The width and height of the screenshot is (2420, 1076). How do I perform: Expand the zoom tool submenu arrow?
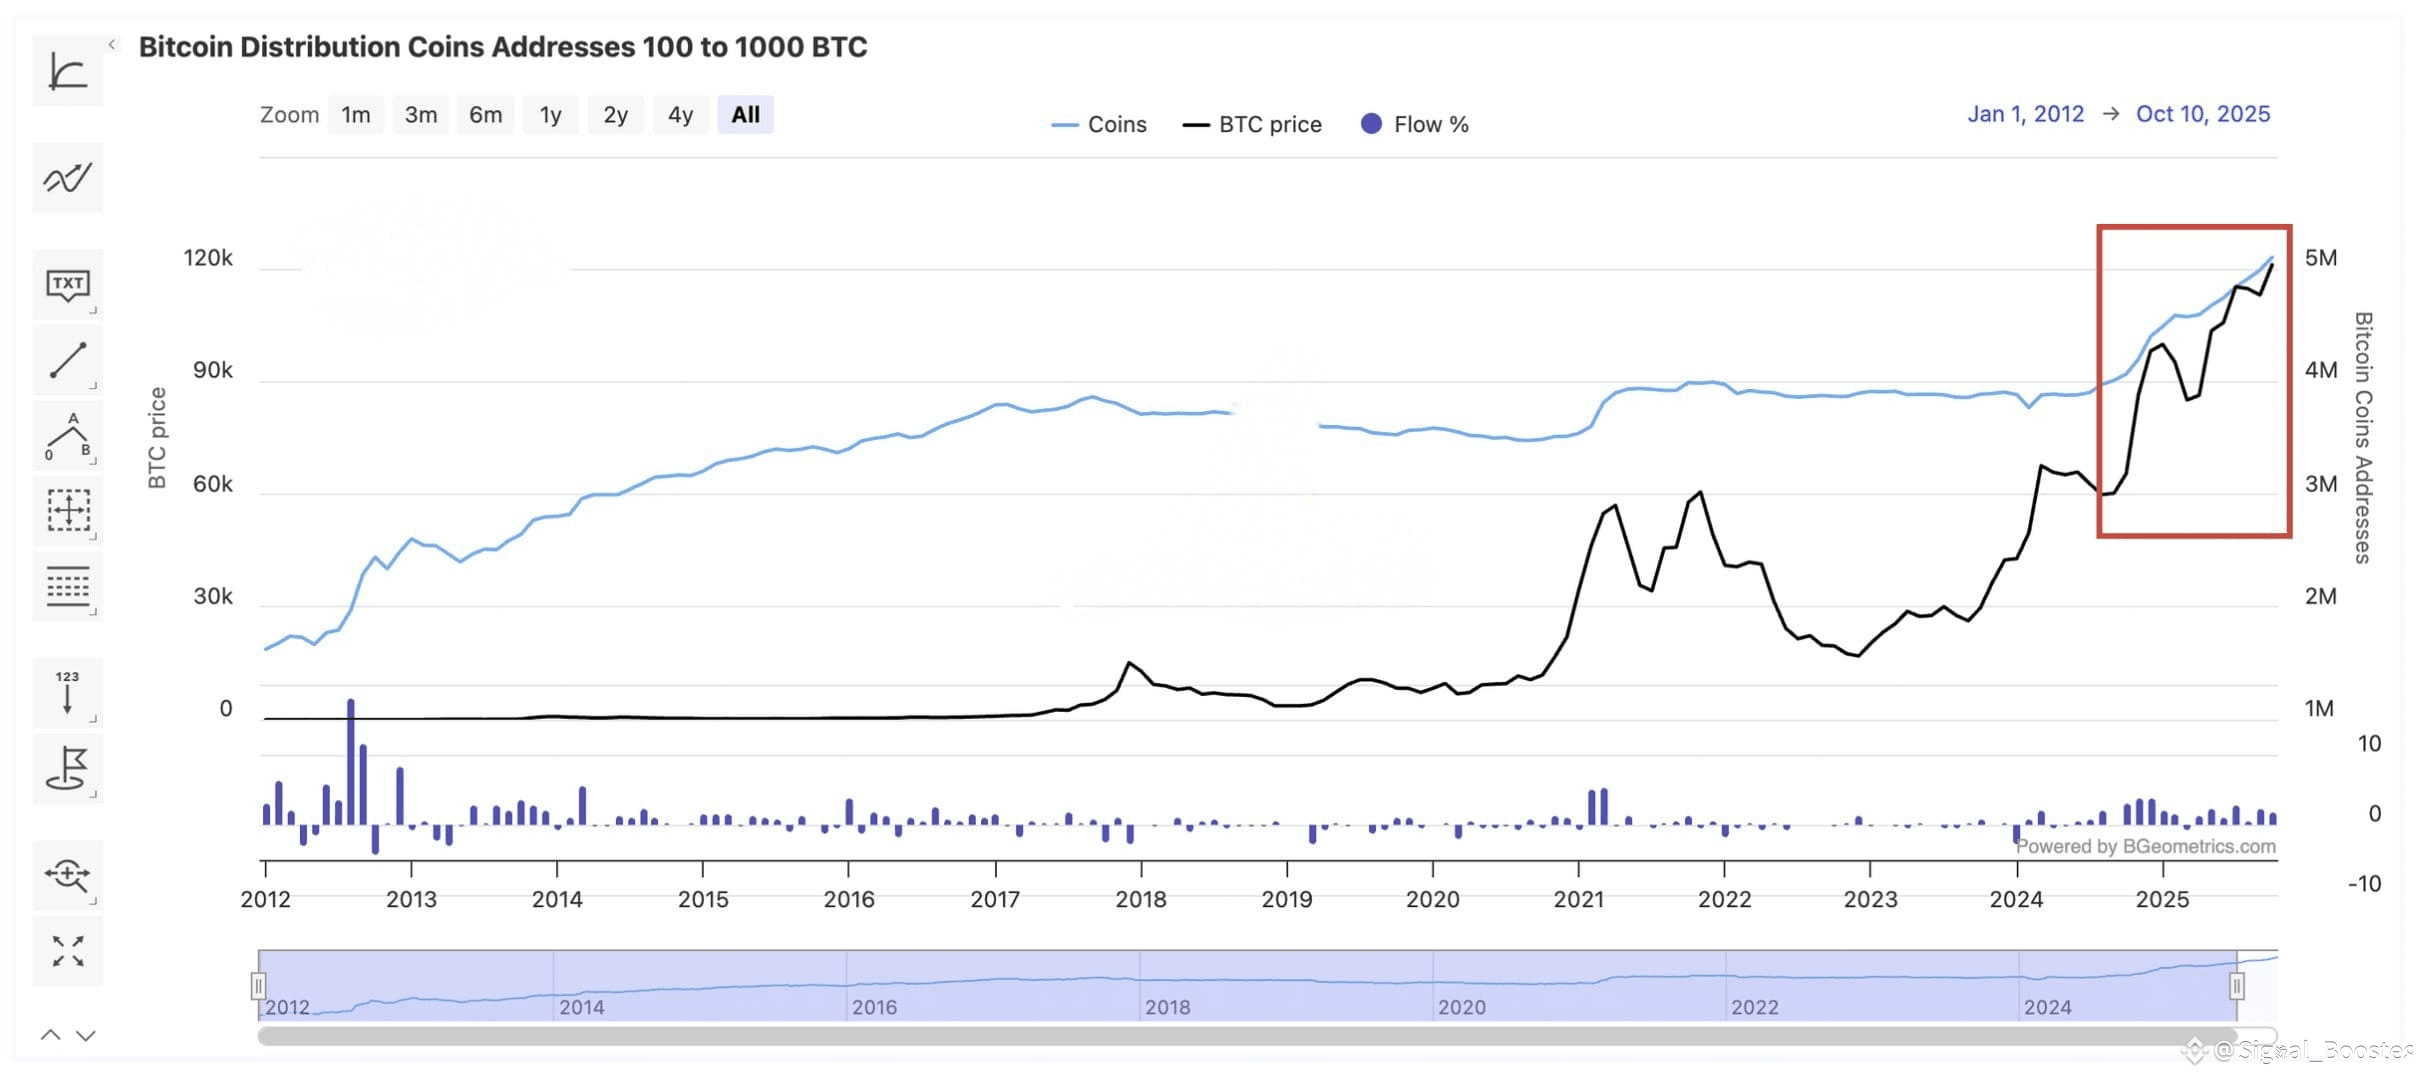[x=93, y=901]
